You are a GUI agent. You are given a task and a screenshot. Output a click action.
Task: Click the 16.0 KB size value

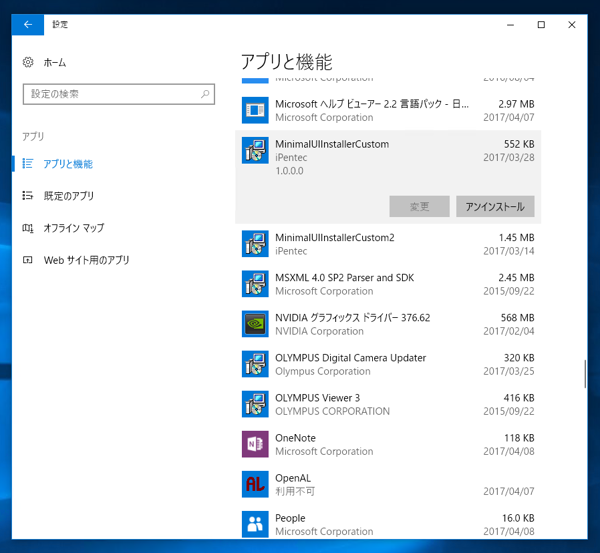coord(518,518)
